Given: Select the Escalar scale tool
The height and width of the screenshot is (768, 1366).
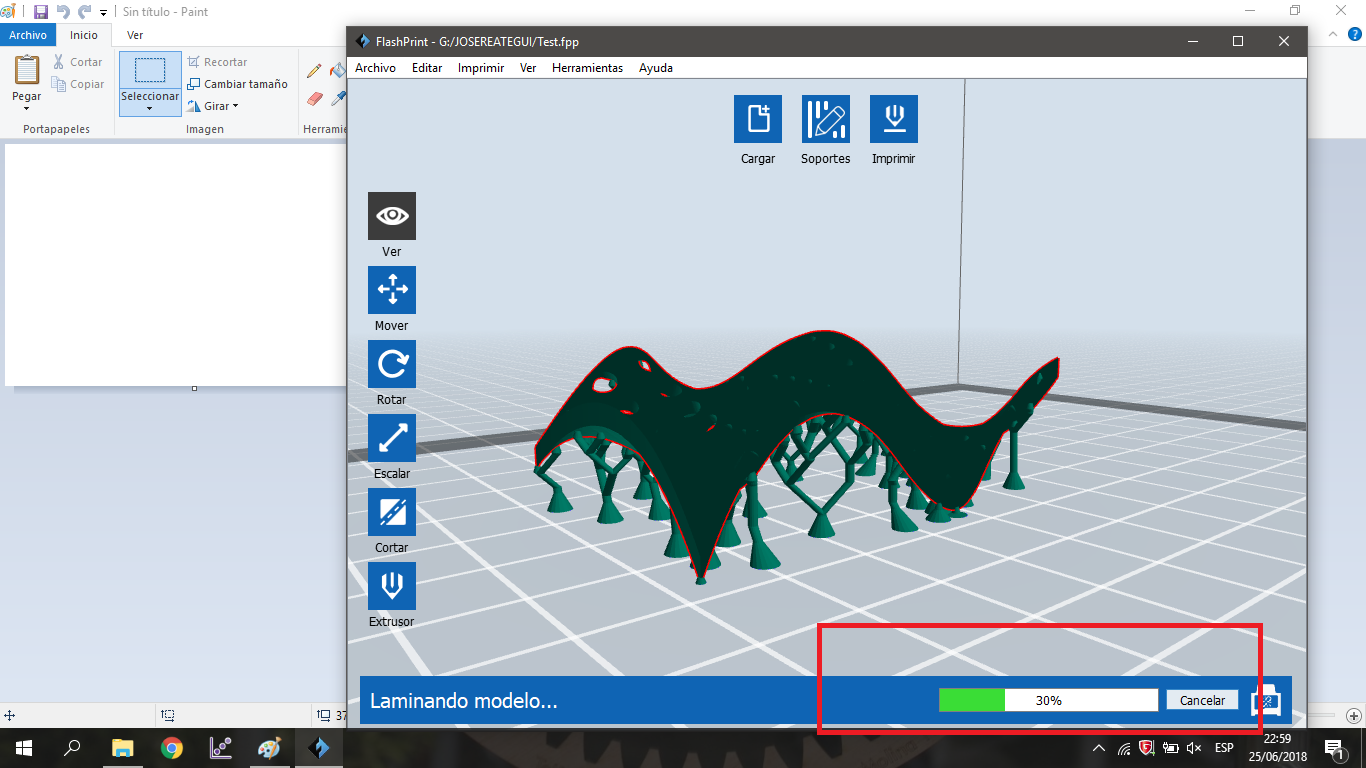Looking at the screenshot, I should [x=392, y=438].
